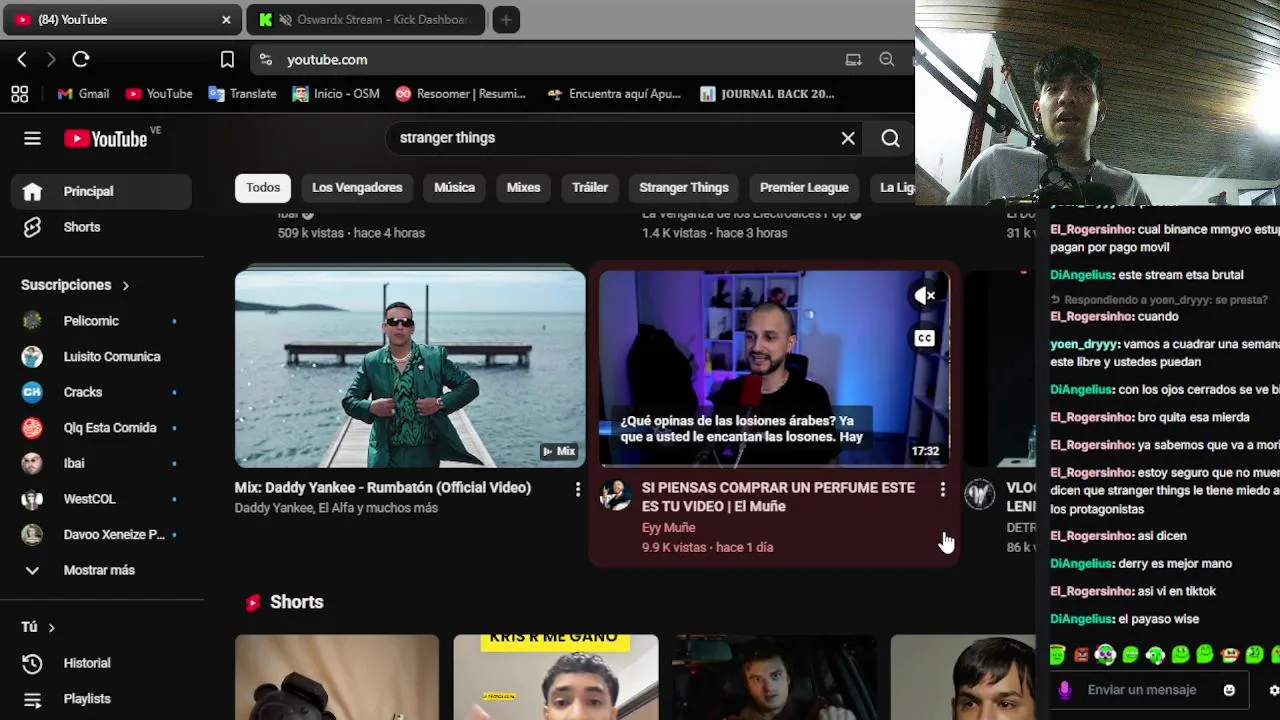Open more options for El Muñe video

(x=942, y=489)
